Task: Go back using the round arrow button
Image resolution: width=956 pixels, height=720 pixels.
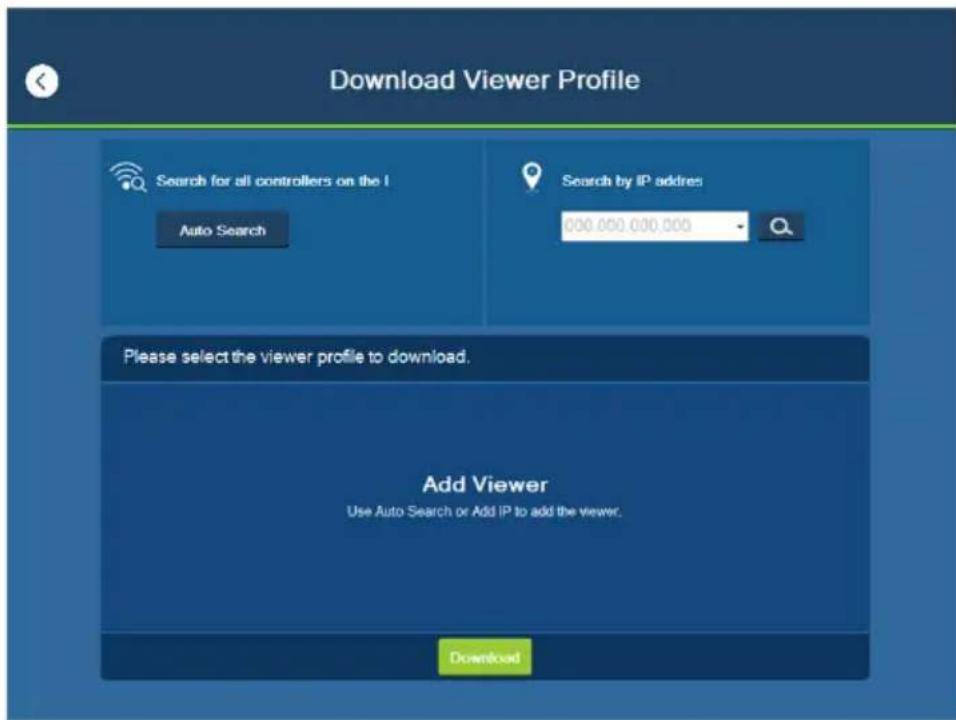Action: pyautogui.click(x=41, y=81)
